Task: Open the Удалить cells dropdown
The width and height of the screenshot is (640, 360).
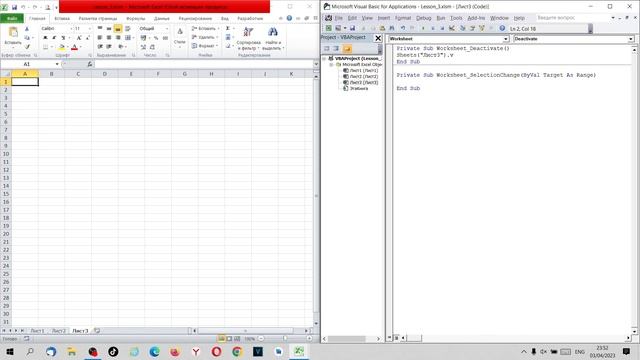Action: (205, 37)
